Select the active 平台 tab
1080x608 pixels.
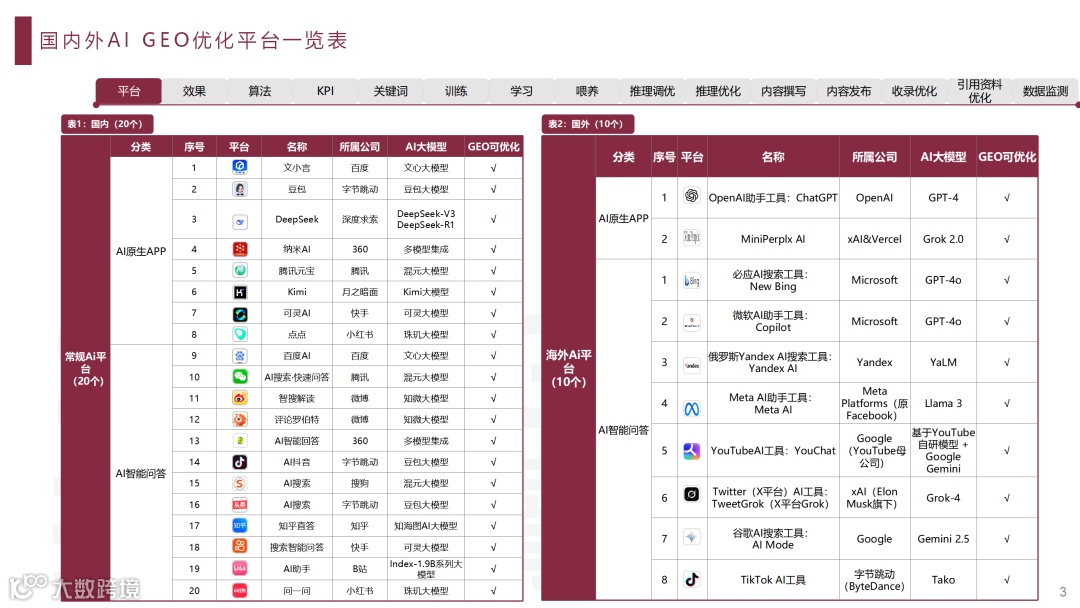[x=129, y=91]
